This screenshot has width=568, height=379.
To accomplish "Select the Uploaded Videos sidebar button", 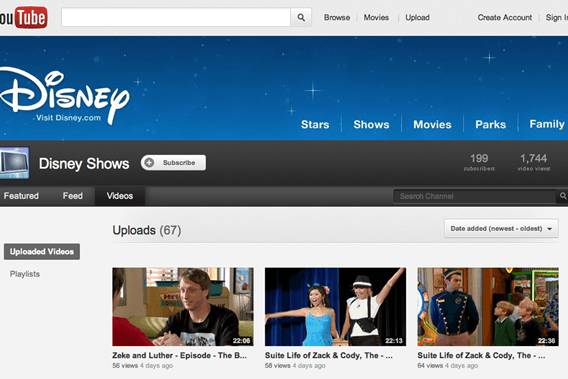I will point(42,251).
